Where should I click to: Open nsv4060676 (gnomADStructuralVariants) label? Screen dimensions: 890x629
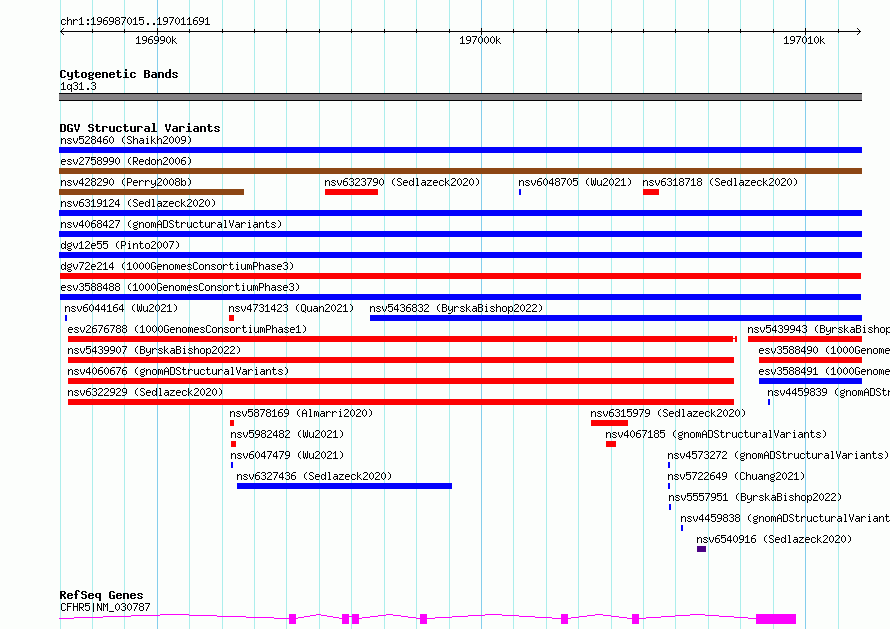(x=178, y=371)
